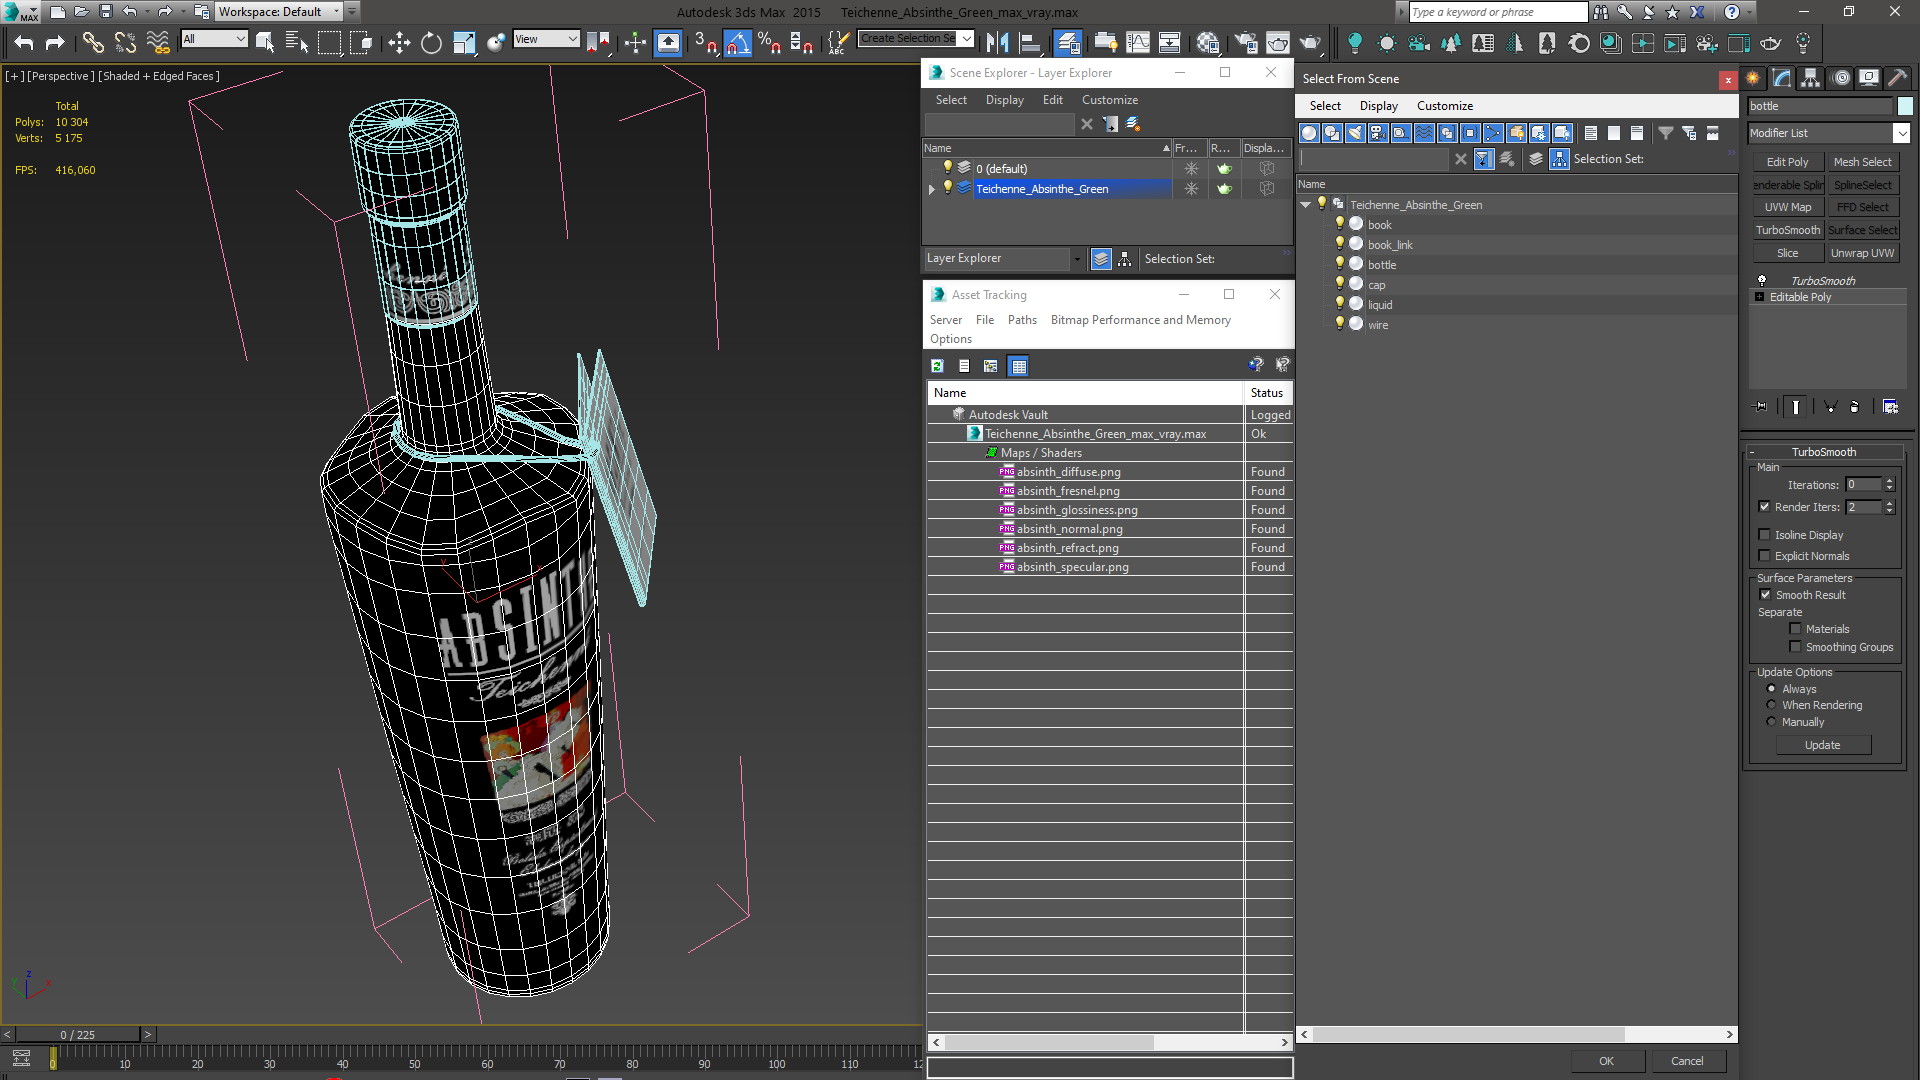The width and height of the screenshot is (1920, 1080).
Task: Open the Curve Editor
Action: tap(1138, 42)
